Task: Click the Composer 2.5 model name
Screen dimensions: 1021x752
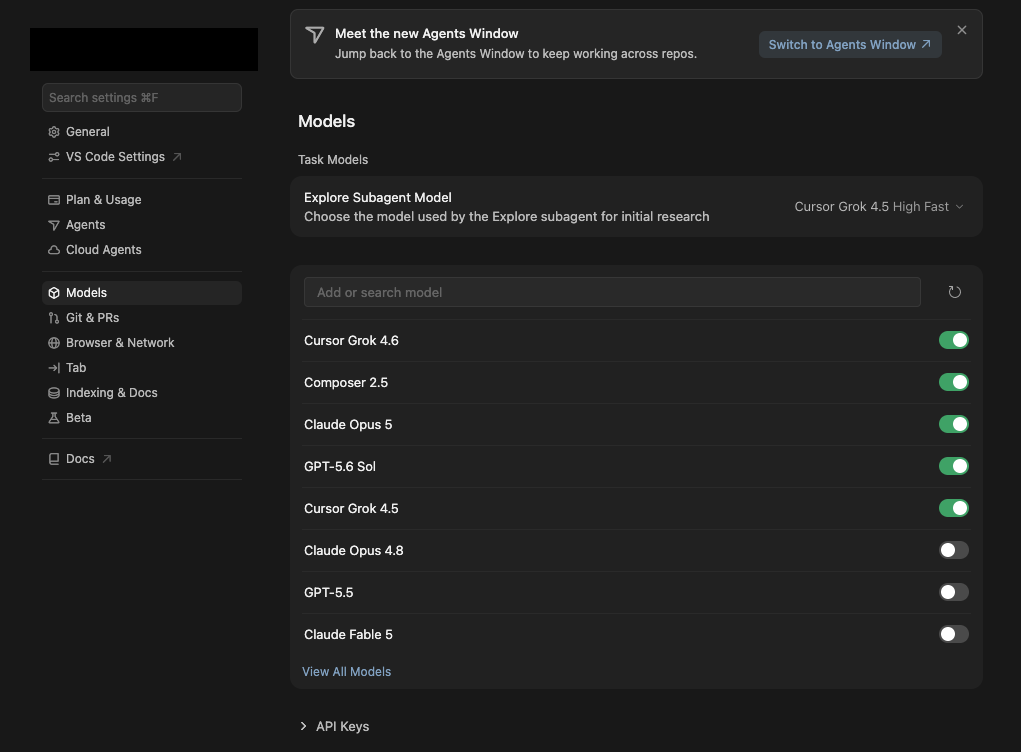Action: (346, 383)
